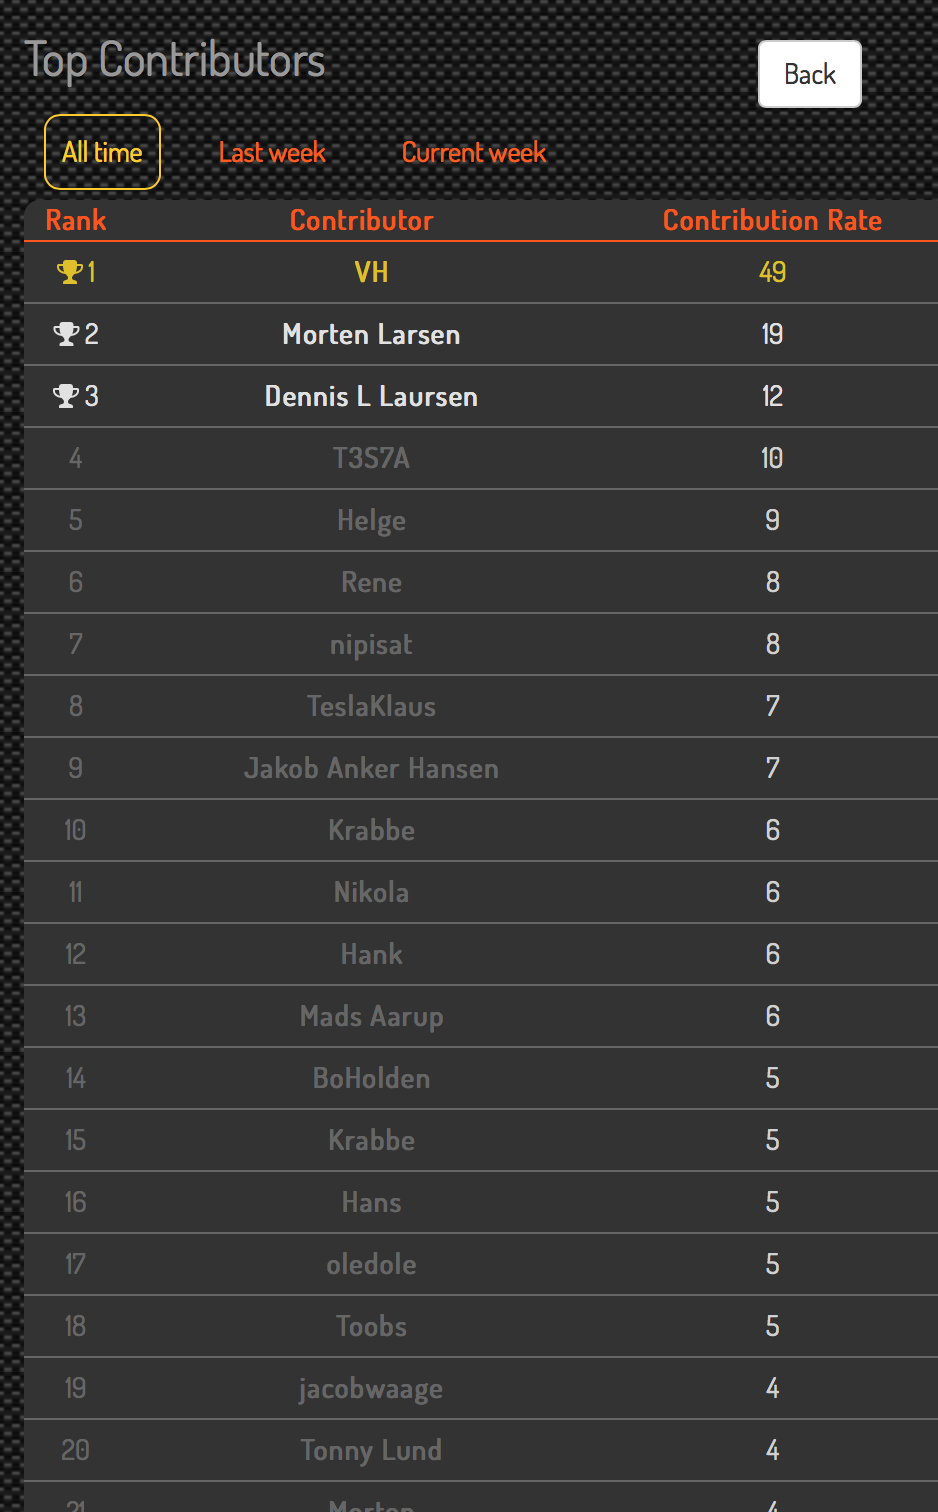
Task: Click the T3S7A contributor row
Action: click(481, 458)
